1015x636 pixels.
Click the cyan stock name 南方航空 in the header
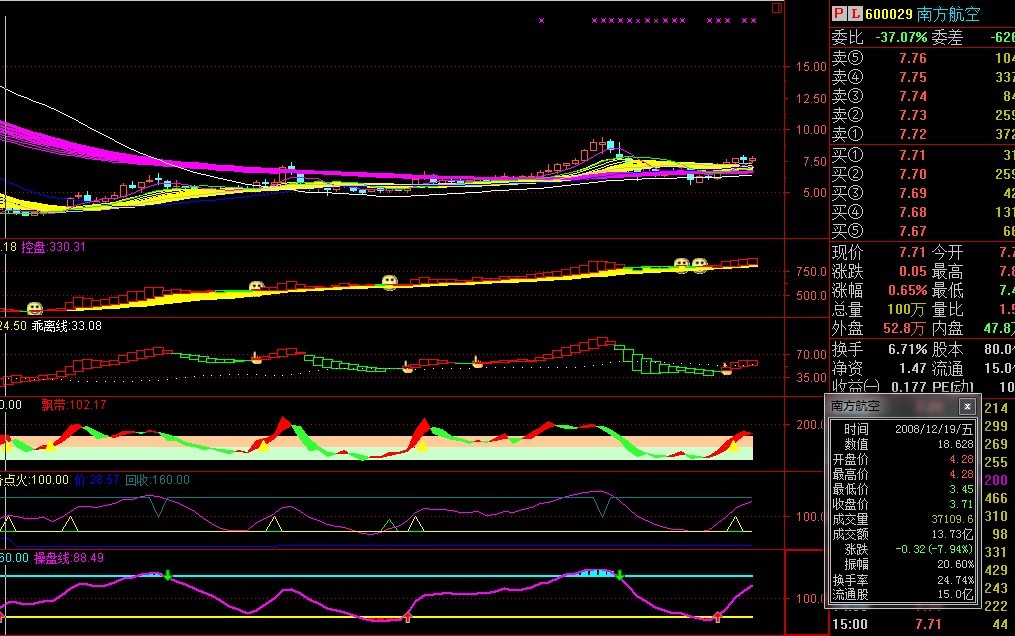948,14
